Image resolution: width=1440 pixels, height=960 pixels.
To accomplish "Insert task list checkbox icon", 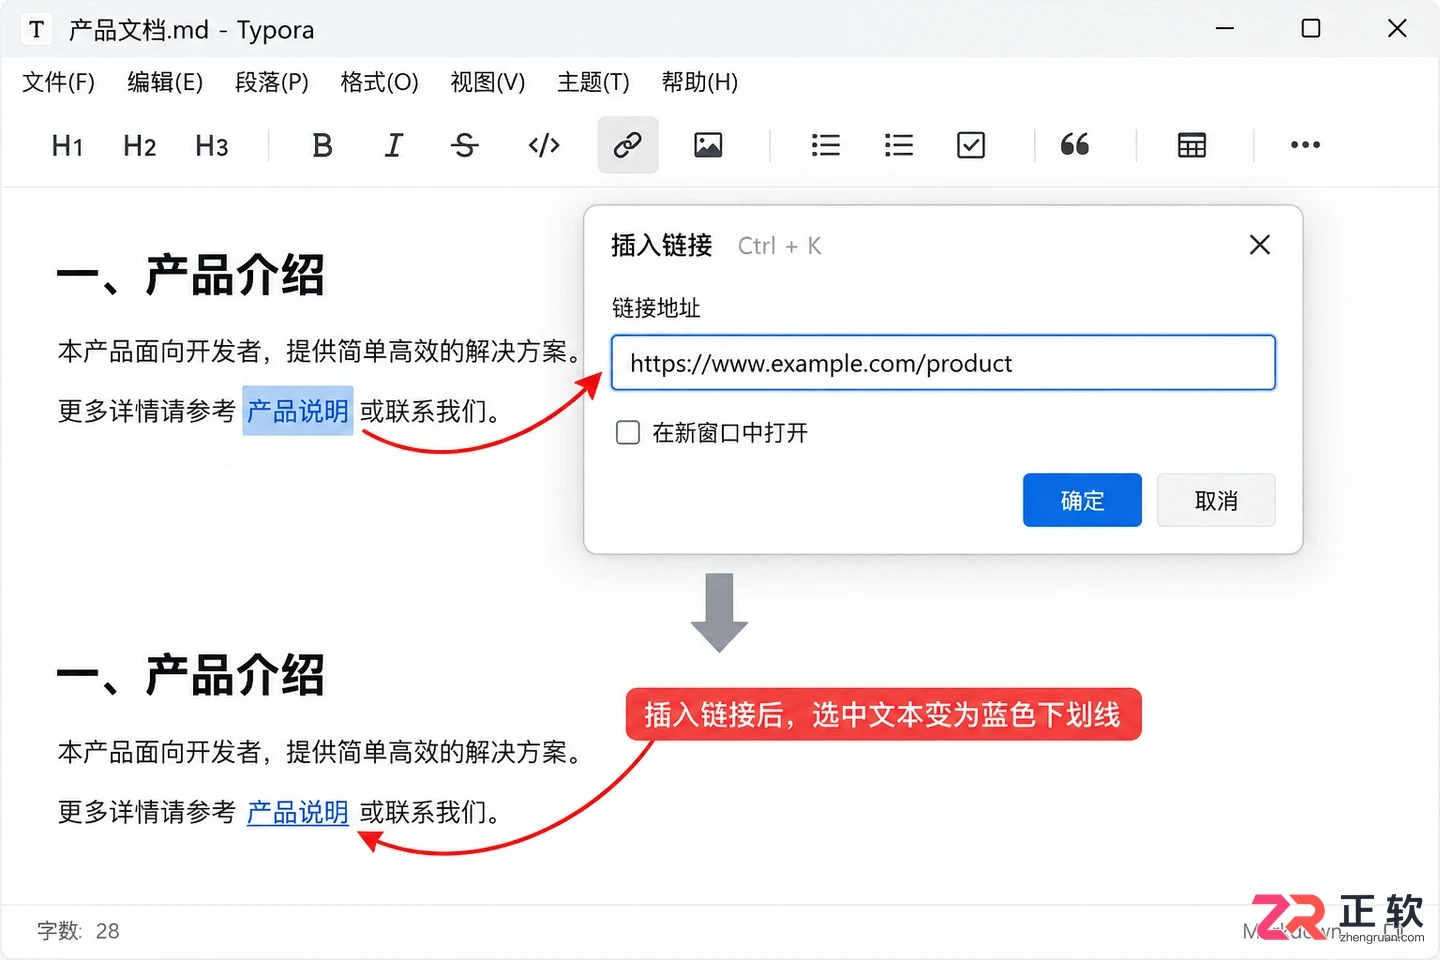I will (x=971, y=146).
